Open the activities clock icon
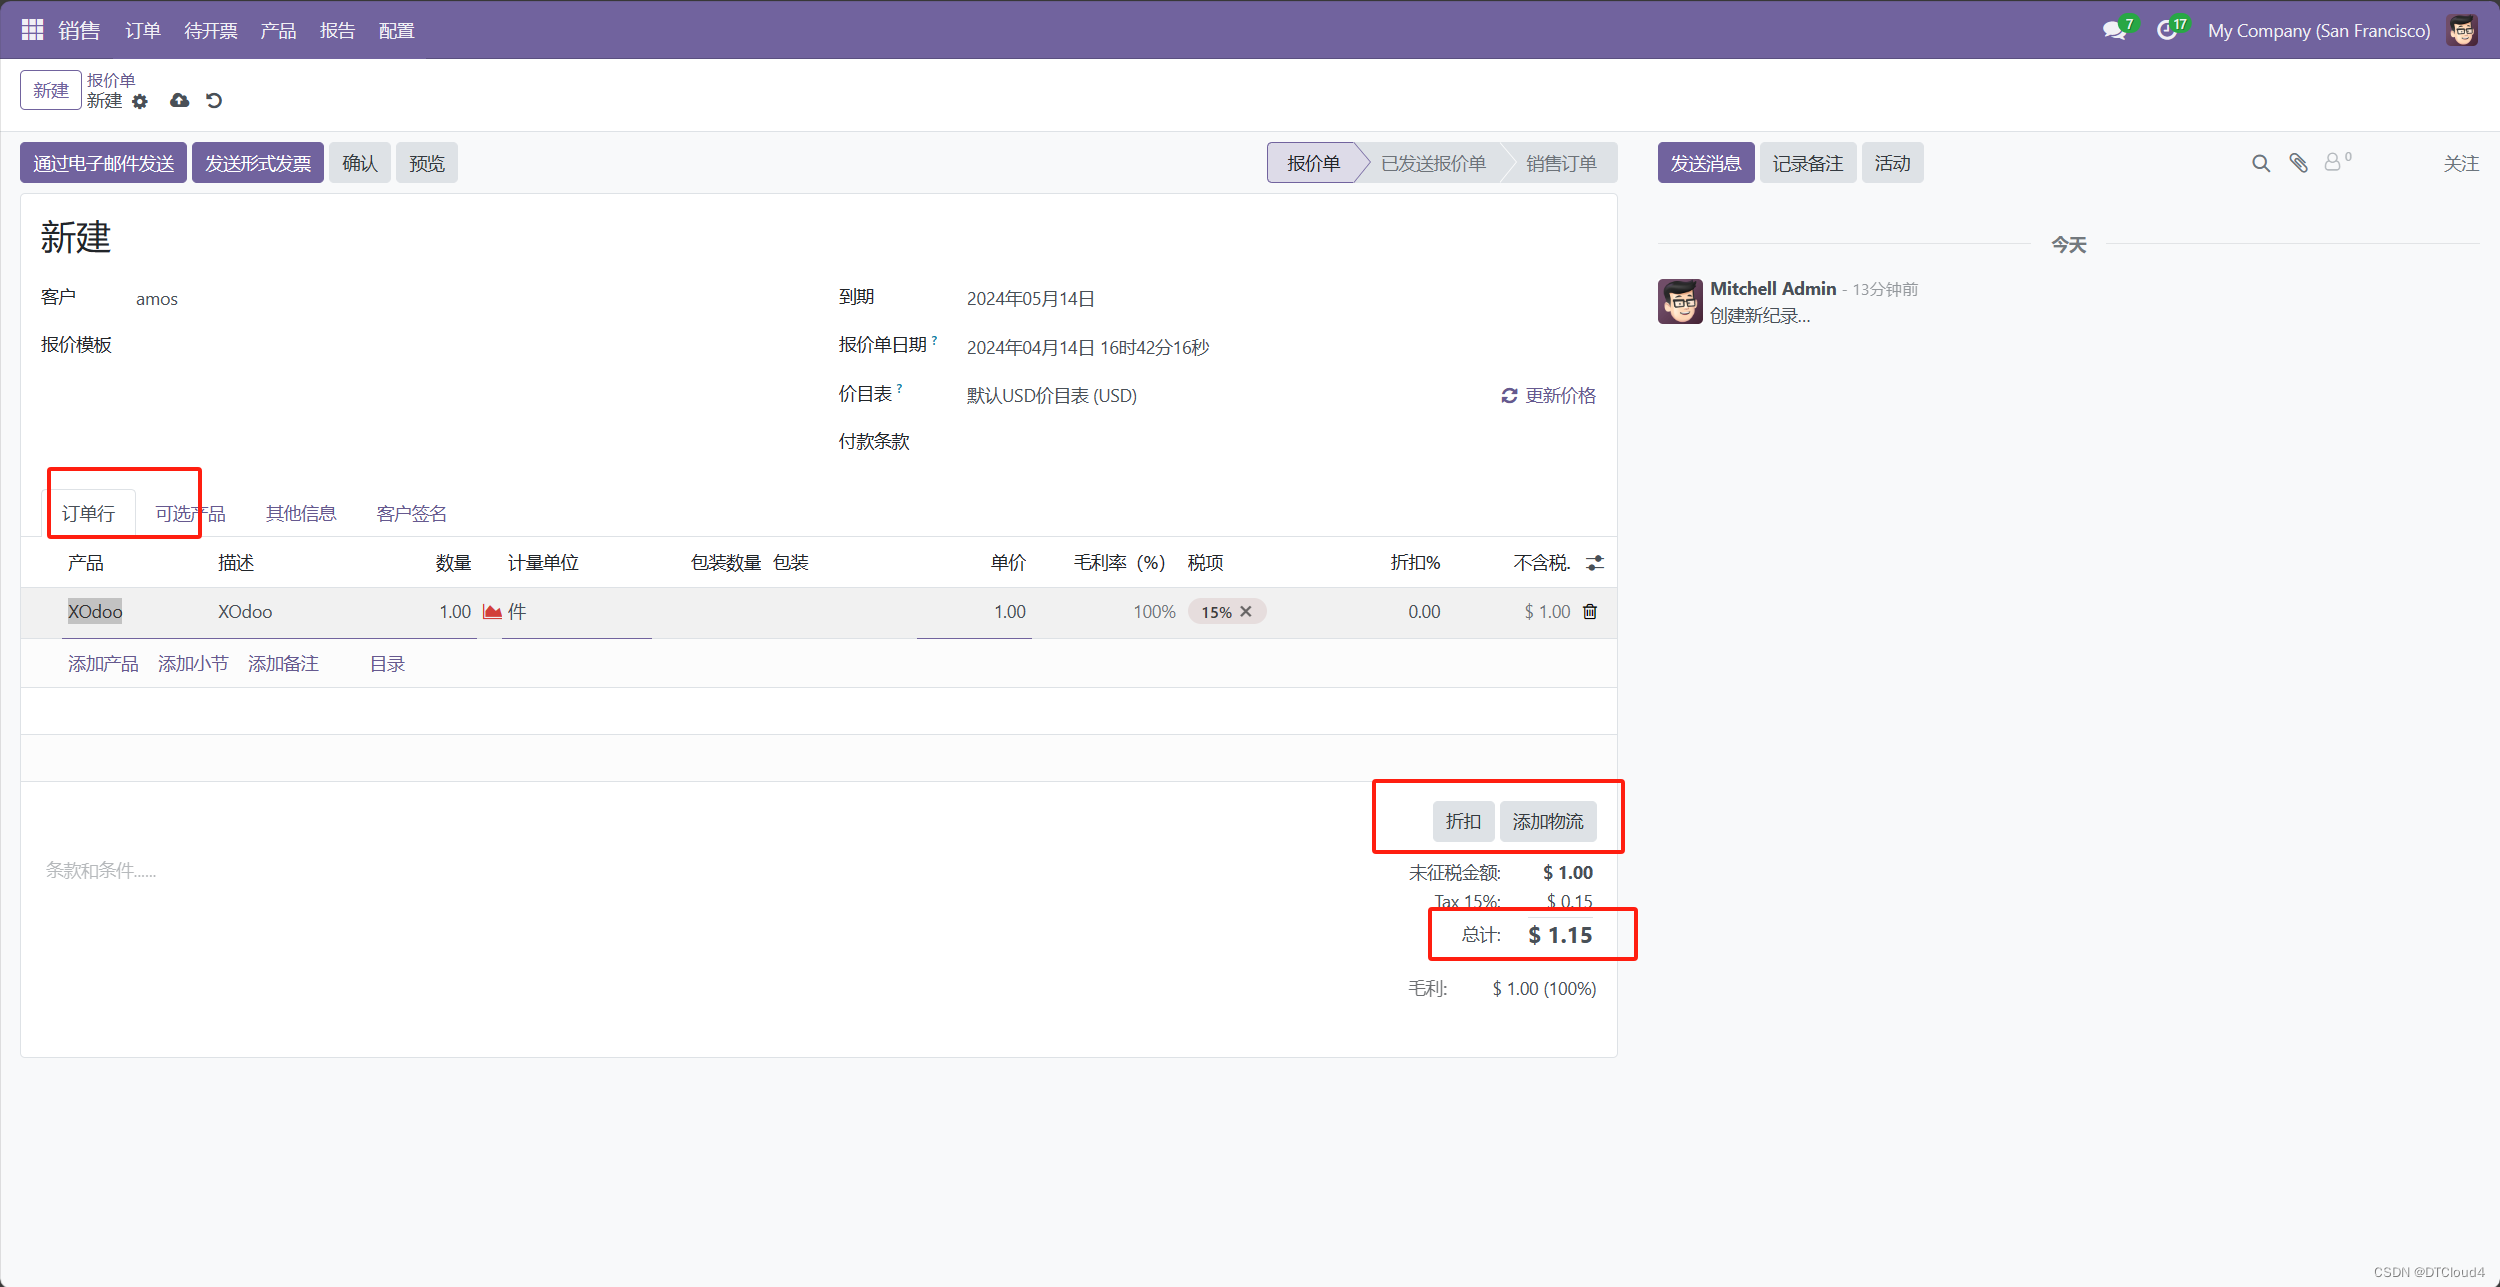 pyautogui.click(x=2166, y=30)
